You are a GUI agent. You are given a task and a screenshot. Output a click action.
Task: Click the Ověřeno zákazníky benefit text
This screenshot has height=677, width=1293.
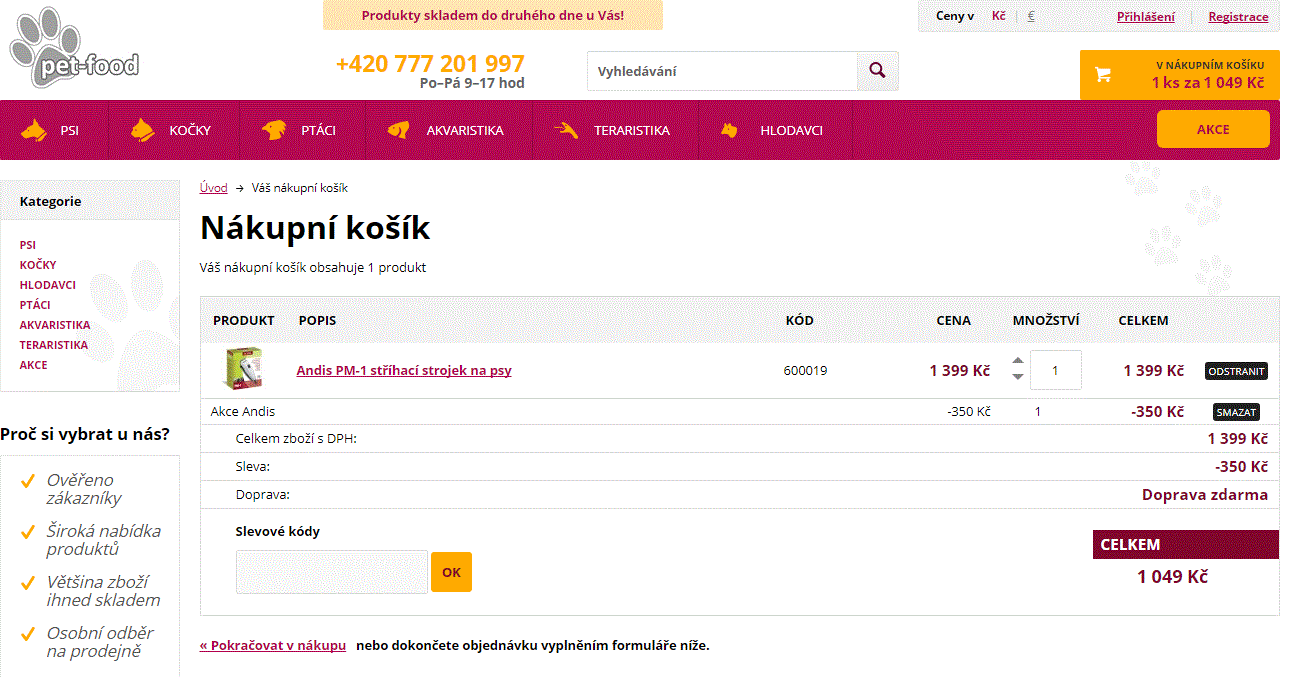click(84, 489)
